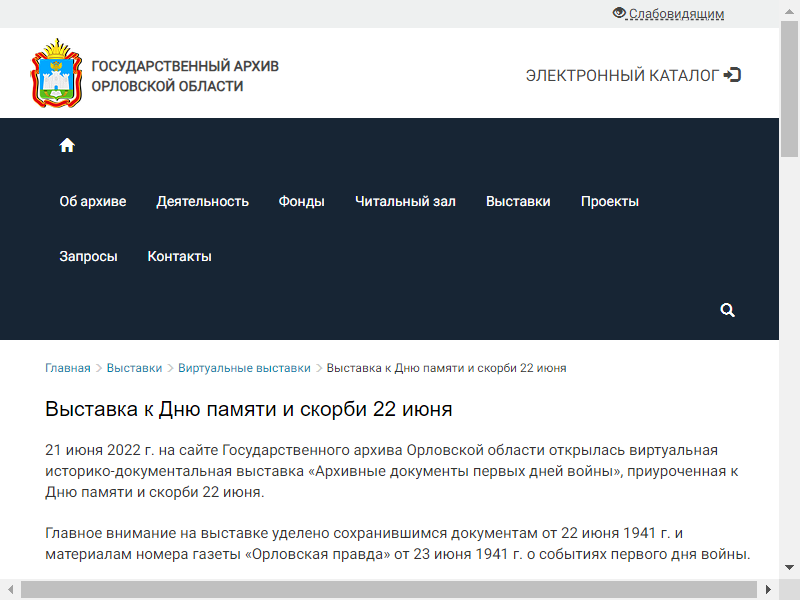The height and width of the screenshot is (600, 800).
Task: Click the vertical scrollbar down arrow
Action: (x=789, y=567)
